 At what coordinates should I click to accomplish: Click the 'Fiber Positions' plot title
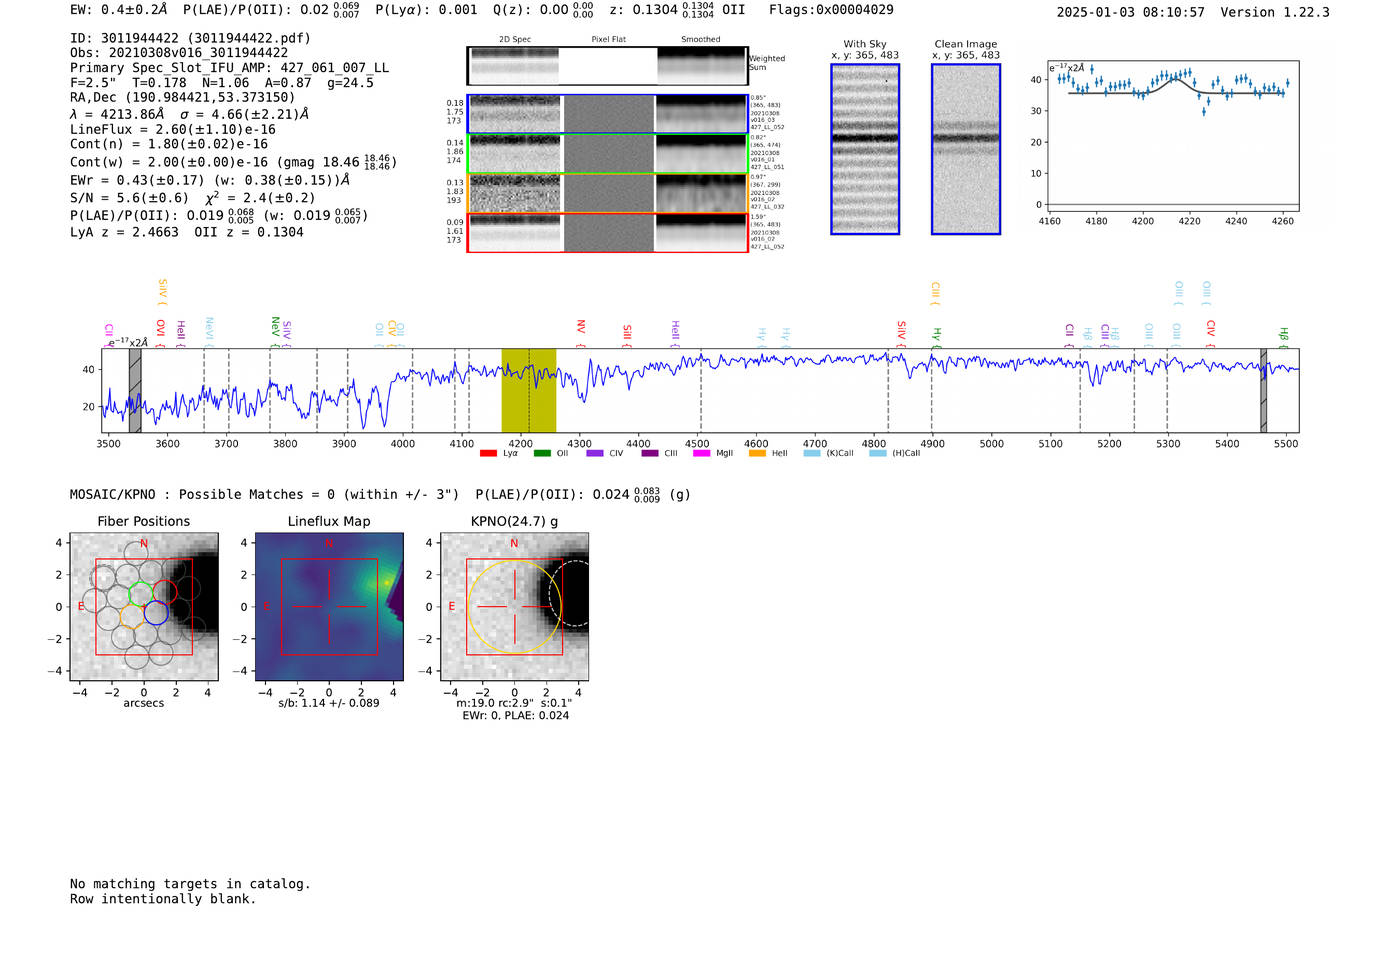click(x=144, y=522)
